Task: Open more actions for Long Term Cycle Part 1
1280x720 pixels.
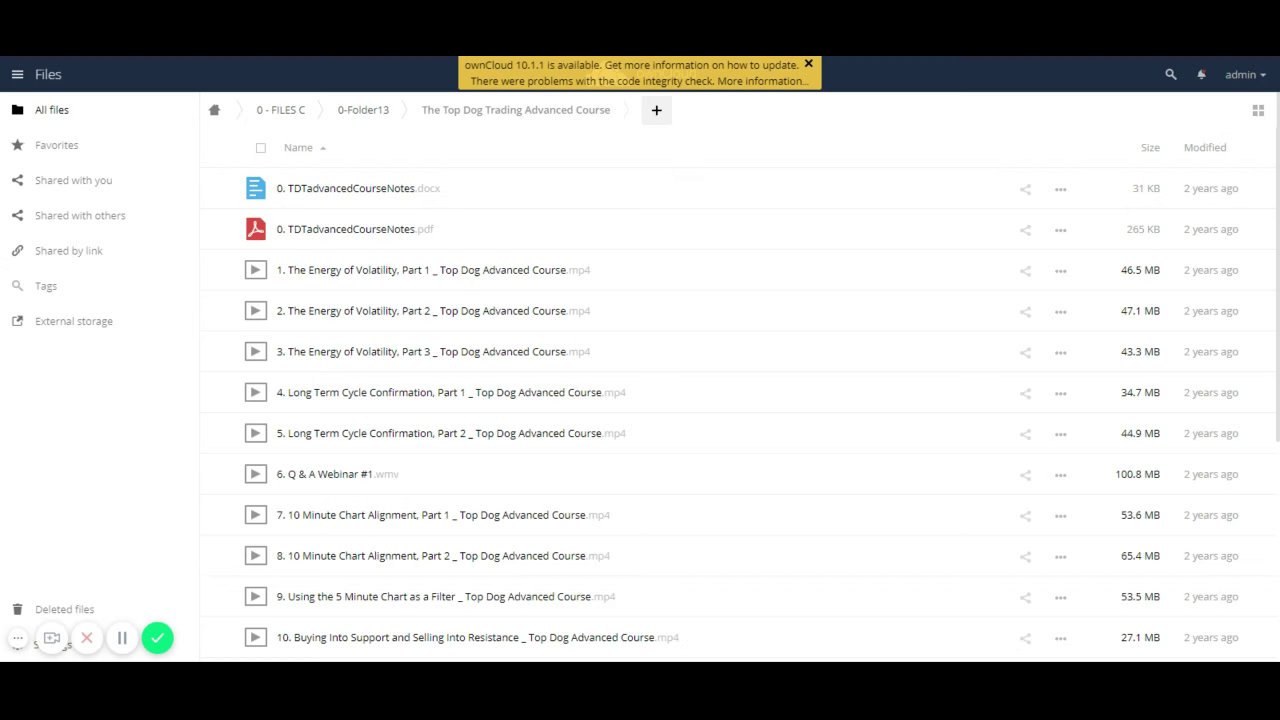Action: 1060,393
